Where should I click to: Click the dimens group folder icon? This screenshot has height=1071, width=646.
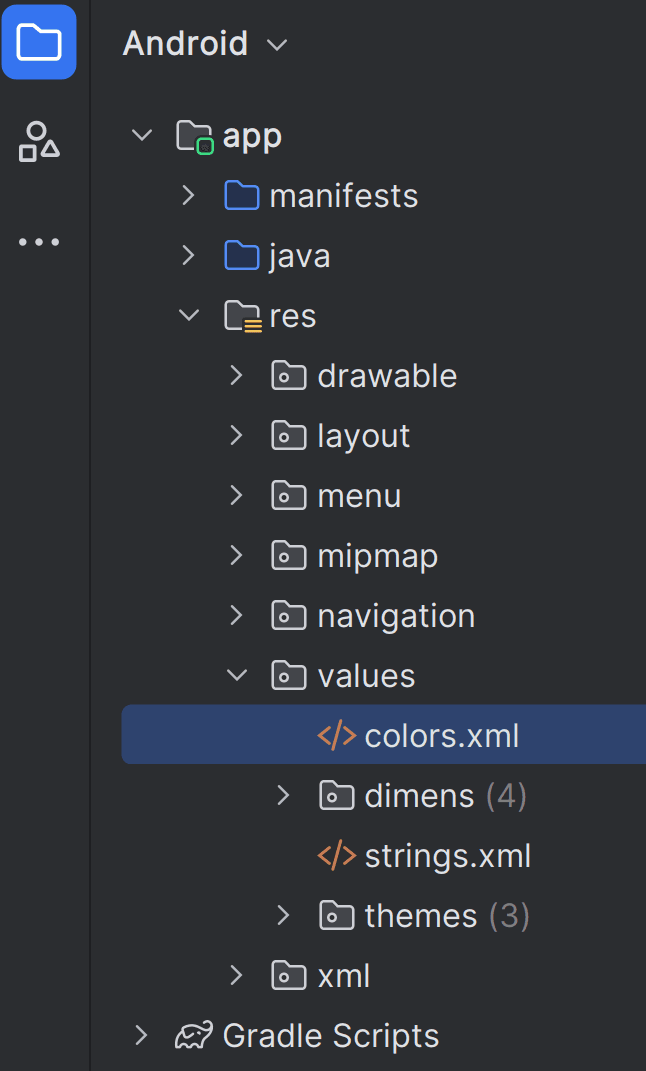click(337, 796)
